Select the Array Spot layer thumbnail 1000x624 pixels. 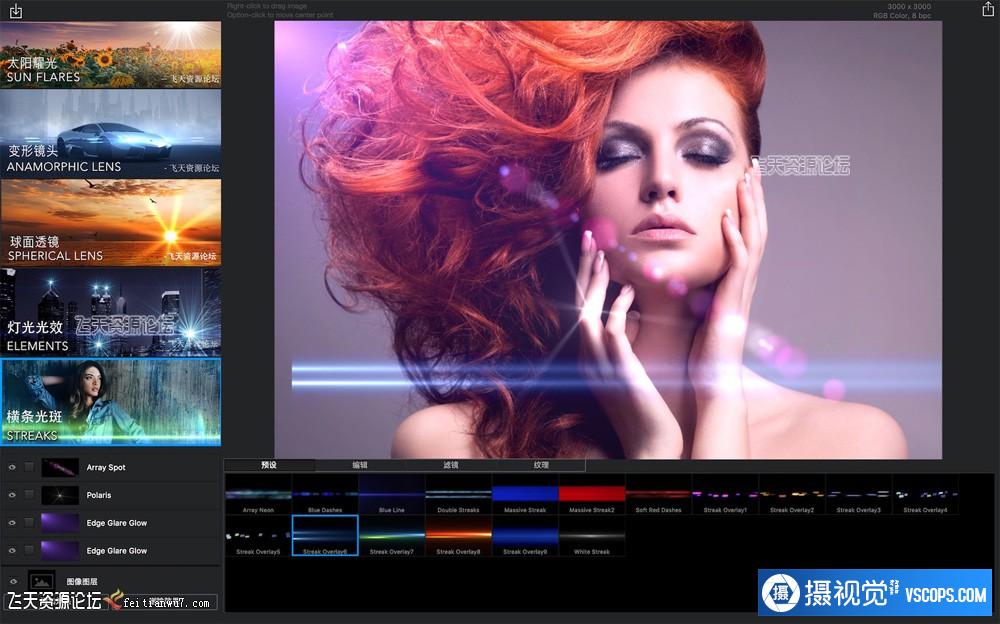(x=60, y=467)
